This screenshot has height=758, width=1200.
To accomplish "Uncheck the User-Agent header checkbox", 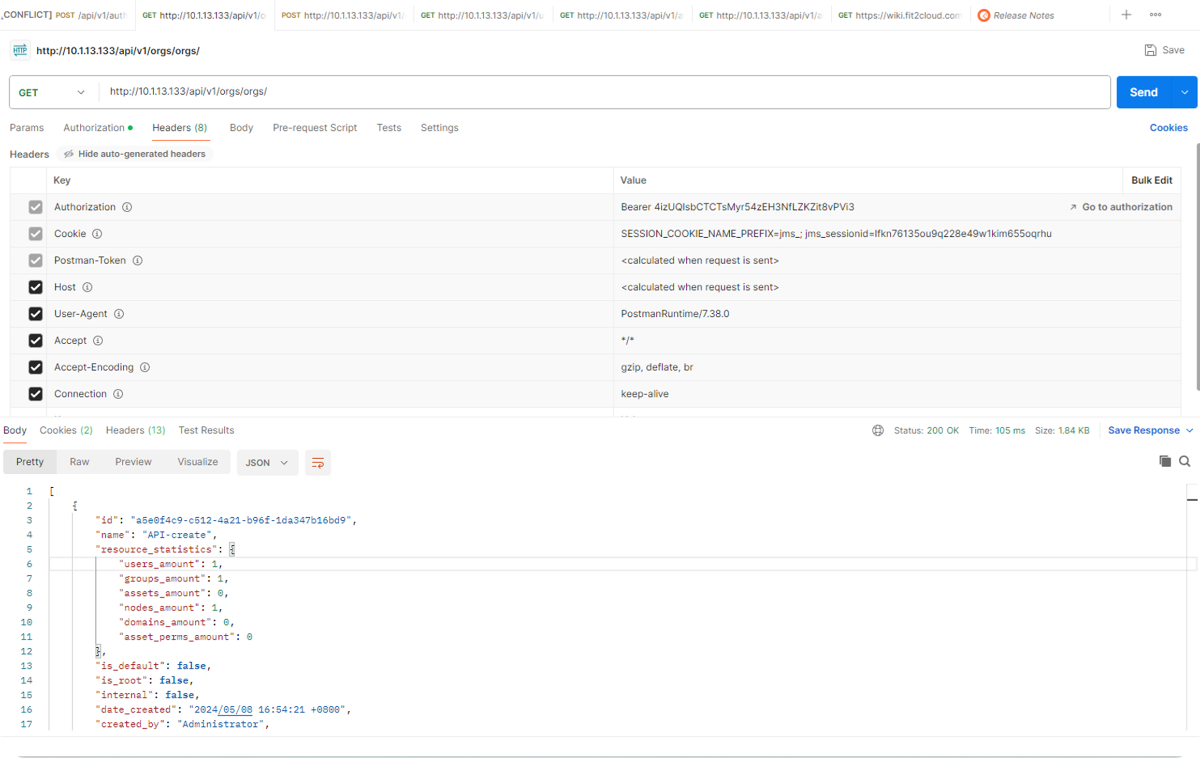I will click(x=36, y=314).
